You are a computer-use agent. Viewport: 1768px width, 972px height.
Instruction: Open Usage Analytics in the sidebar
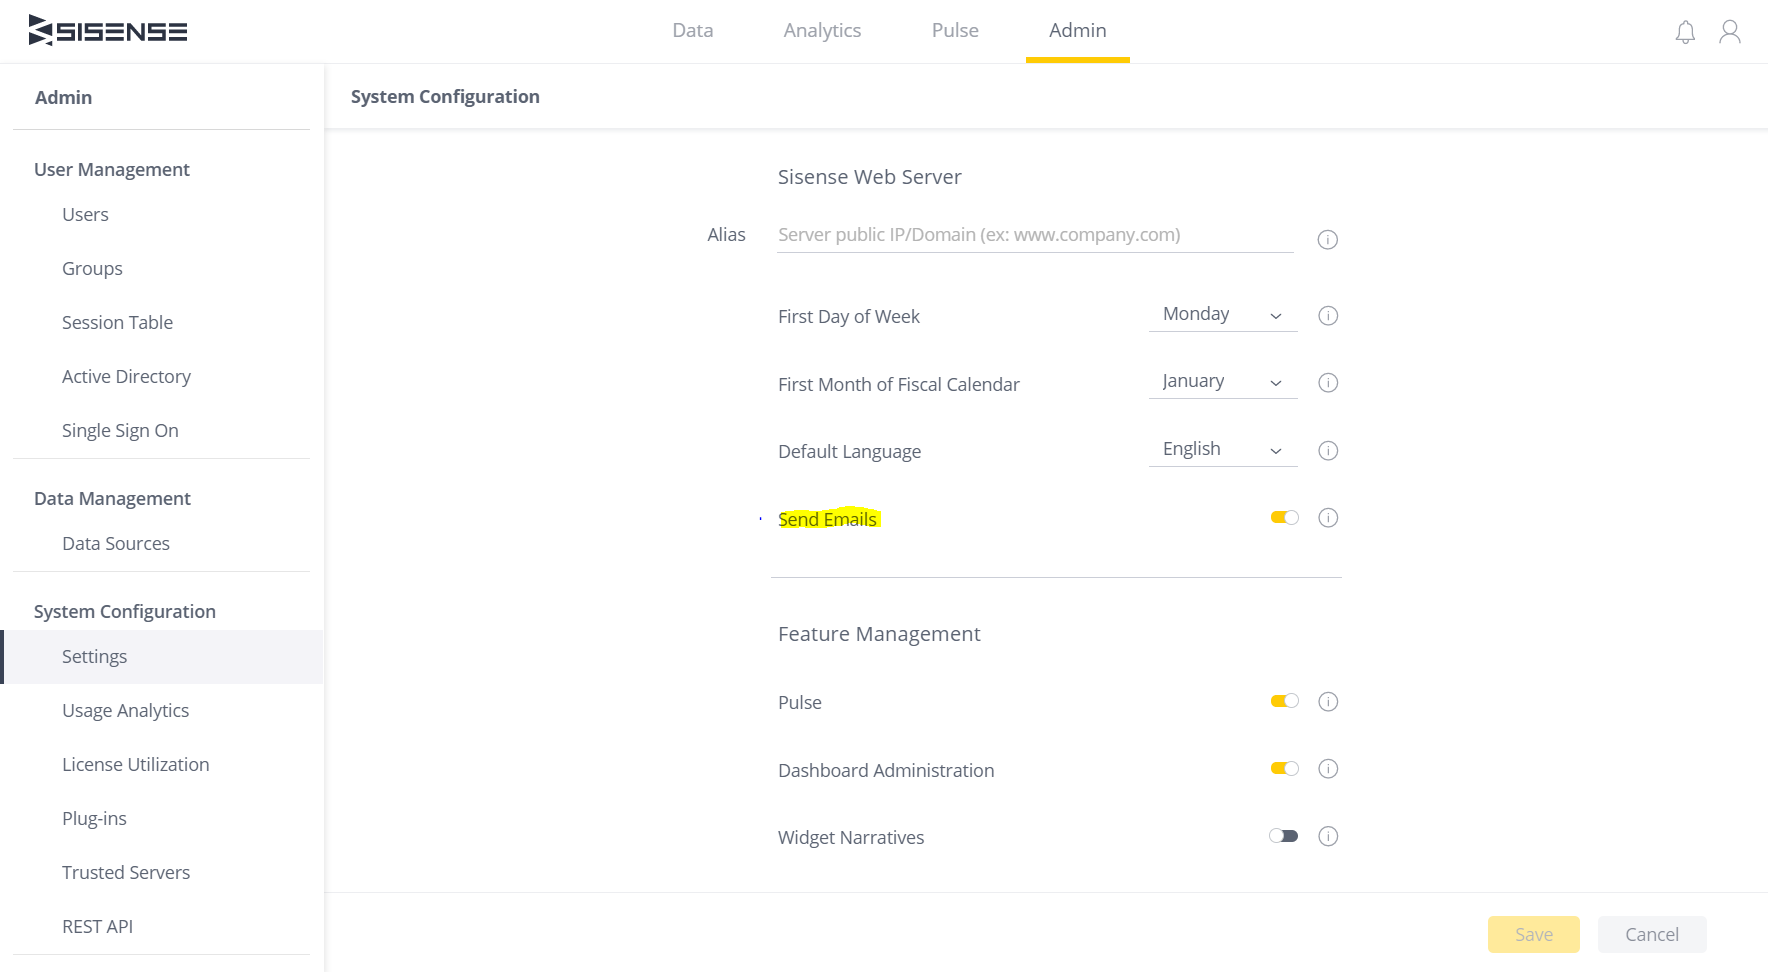tap(125, 711)
